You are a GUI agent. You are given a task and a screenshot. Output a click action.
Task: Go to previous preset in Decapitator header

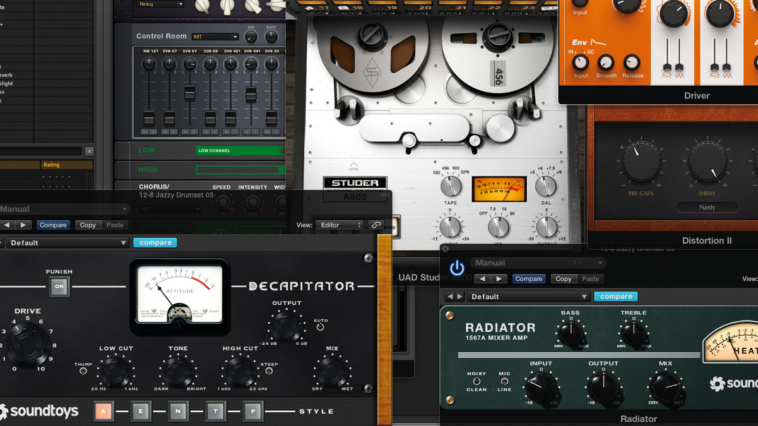(7, 225)
